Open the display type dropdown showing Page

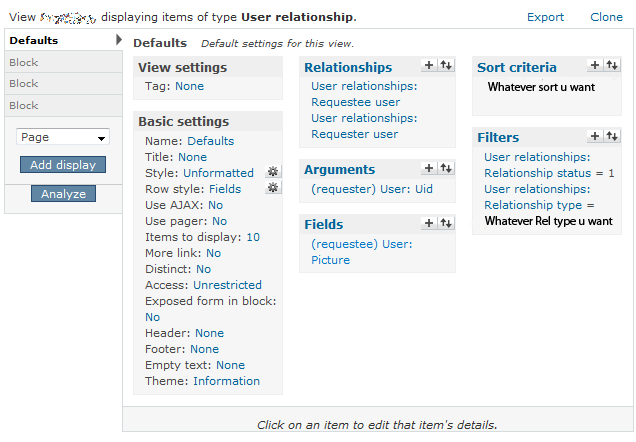[63, 137]
